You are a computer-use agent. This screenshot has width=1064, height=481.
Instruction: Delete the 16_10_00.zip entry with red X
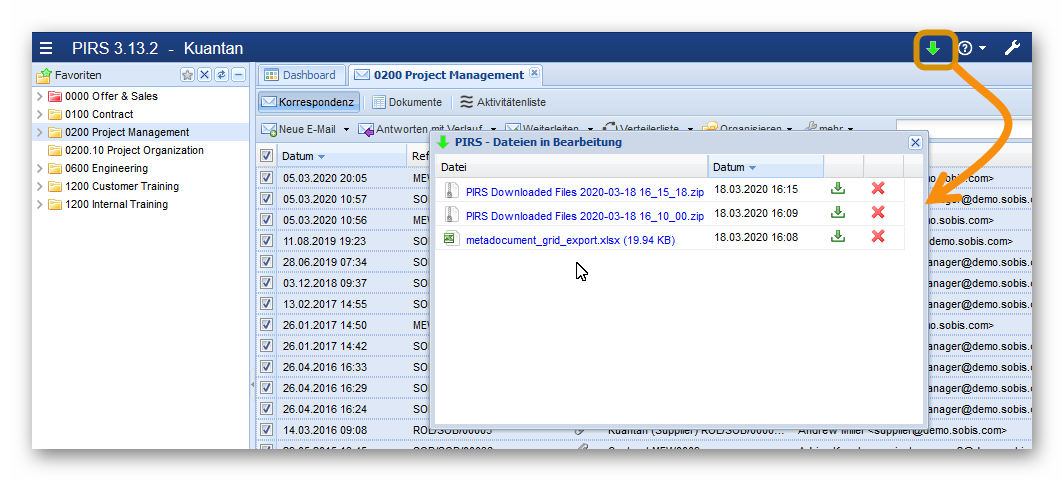tap(878, 212)
